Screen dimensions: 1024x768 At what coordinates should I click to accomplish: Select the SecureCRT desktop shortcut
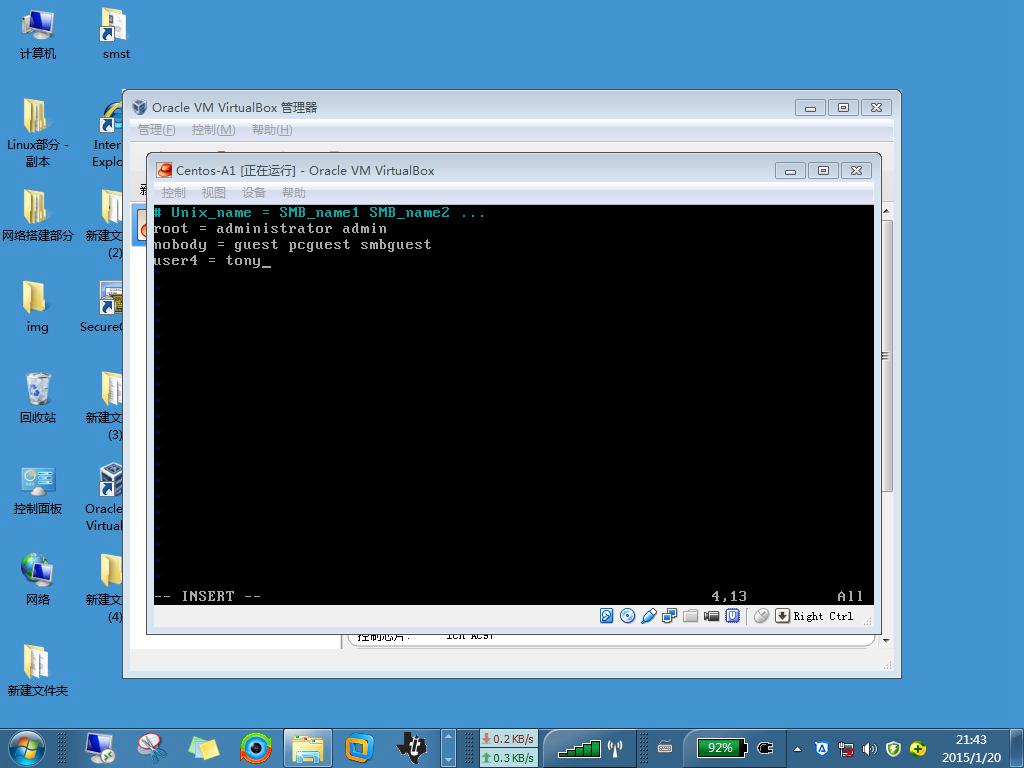pos(104,307)
